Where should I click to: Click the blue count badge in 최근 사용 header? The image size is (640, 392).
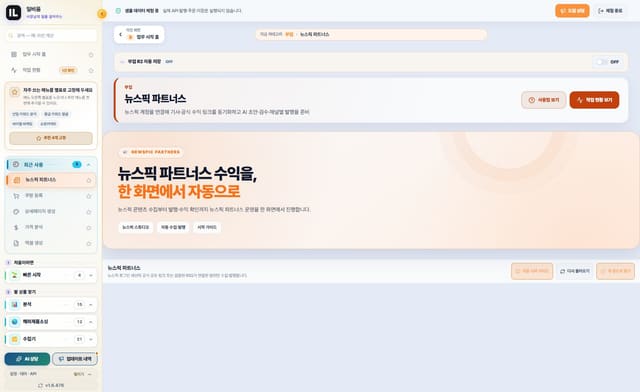point(77,165)
